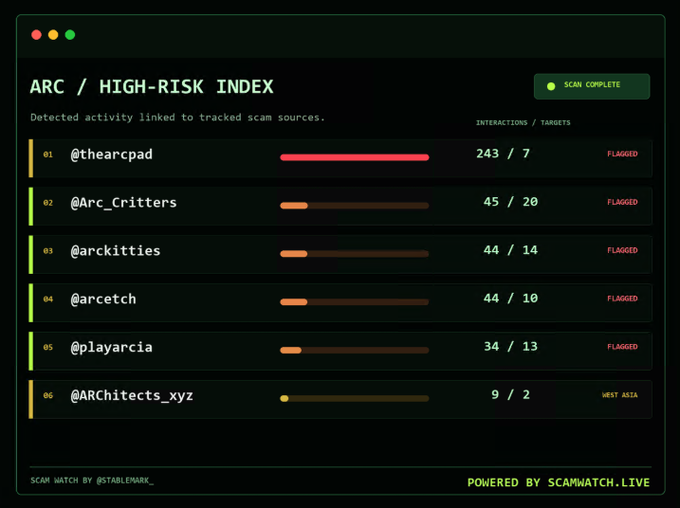Click the 44 / 14 interactions value
This screenshot has height=508, width=680.
coord(511,250)
